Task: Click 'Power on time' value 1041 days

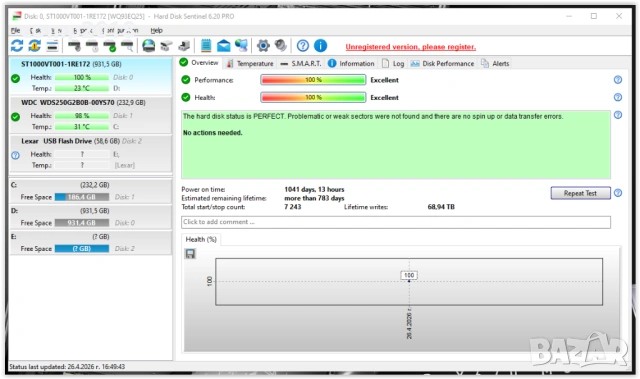Action: point(314,189)
